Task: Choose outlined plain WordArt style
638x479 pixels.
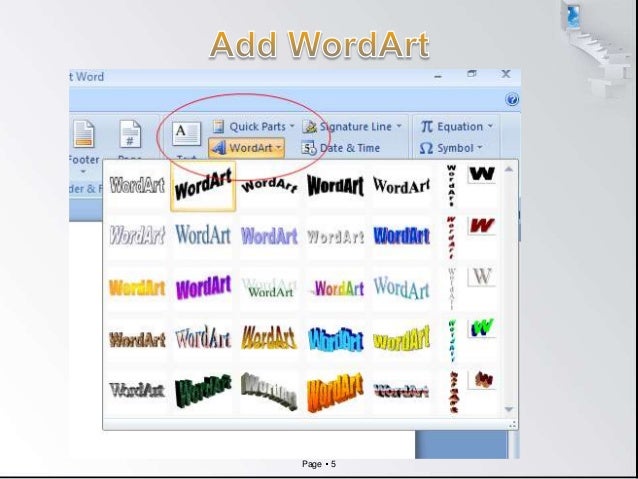Action: point(137,185)
